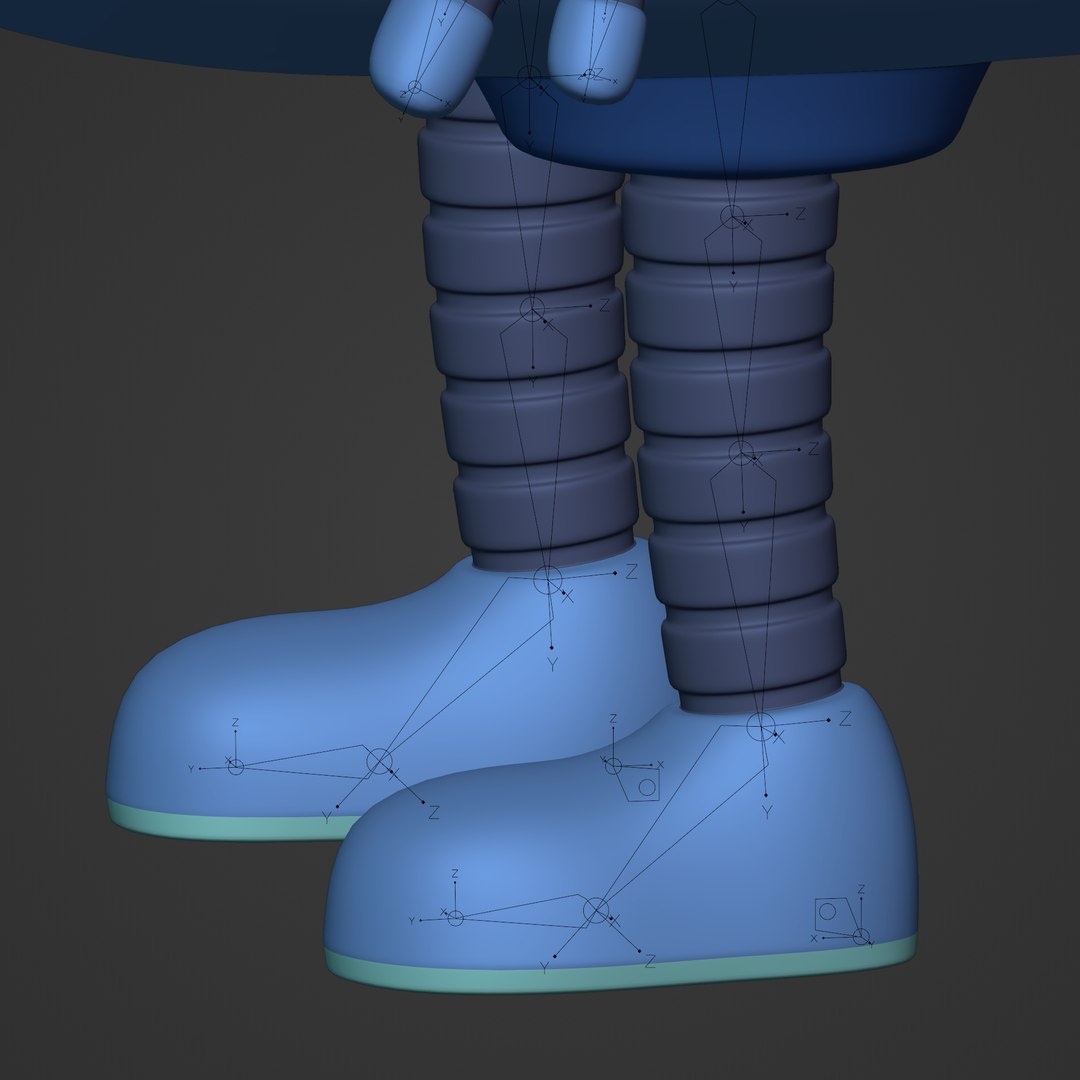Select the rear boot's ankle joint circle
The image size is (1080, 1080).
coord(548,579)
